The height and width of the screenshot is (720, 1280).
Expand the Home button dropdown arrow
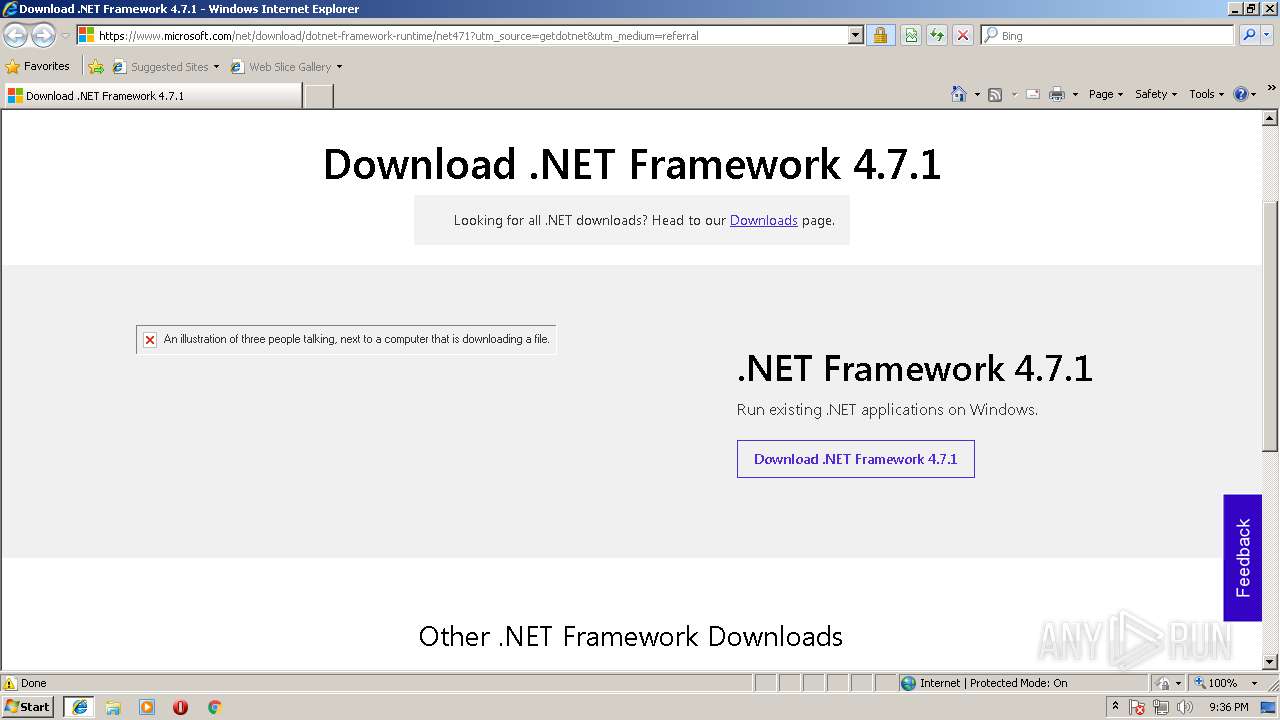pyautogui.click(x=976, y=94)
